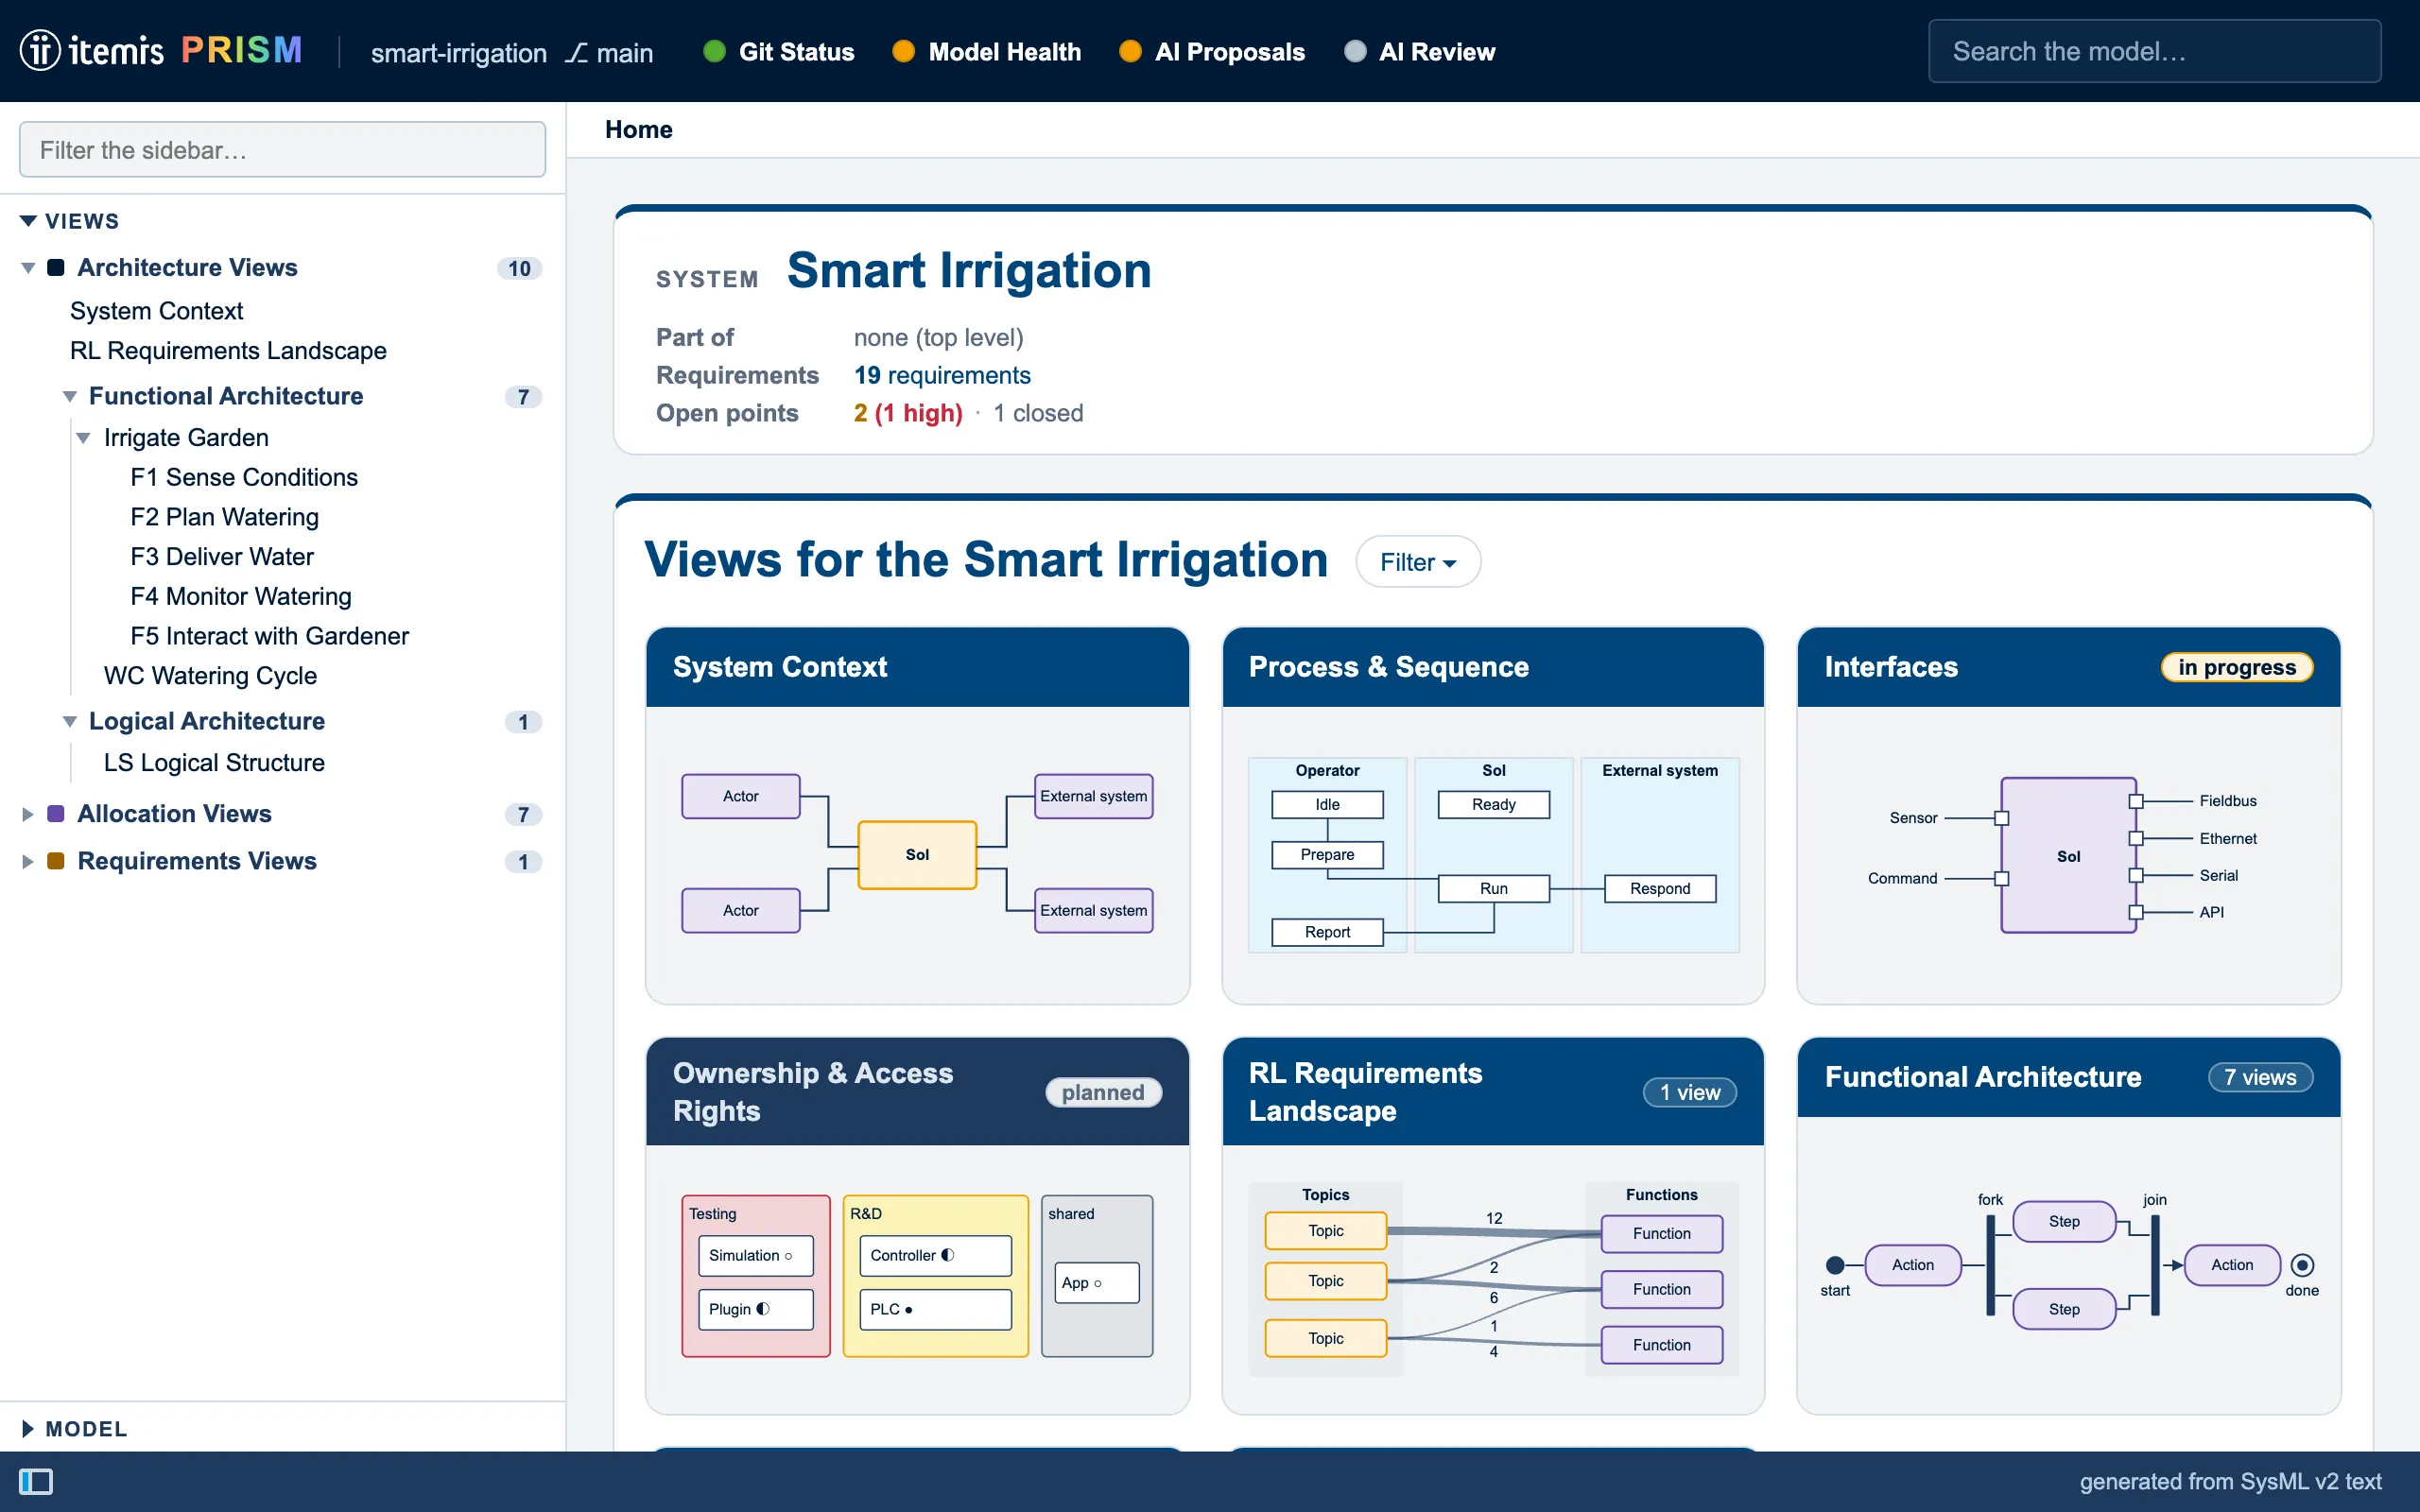
Task: Open the Filter dropdown for views
Action: [x=1417, y=562]
